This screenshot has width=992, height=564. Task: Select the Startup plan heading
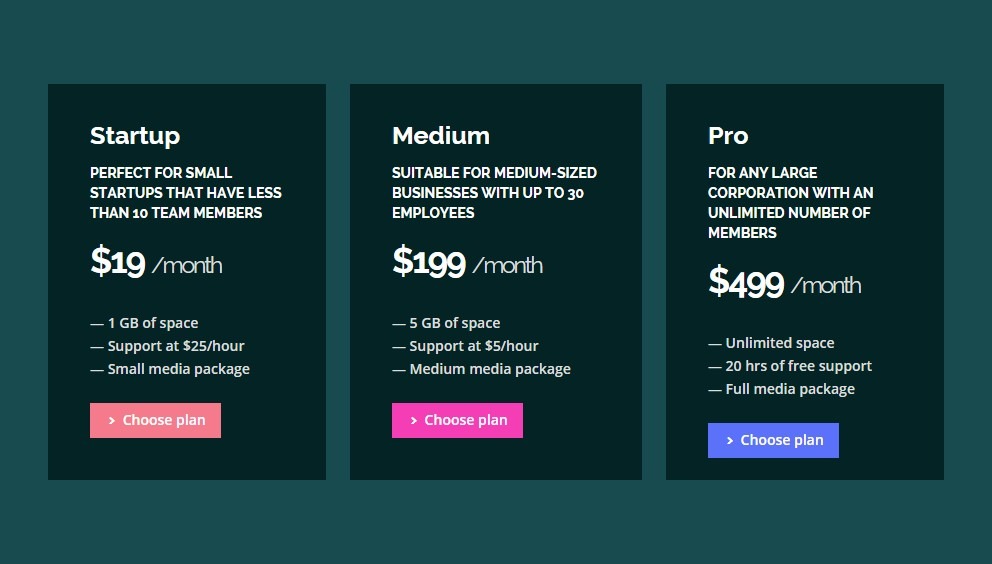coord(135,136)
